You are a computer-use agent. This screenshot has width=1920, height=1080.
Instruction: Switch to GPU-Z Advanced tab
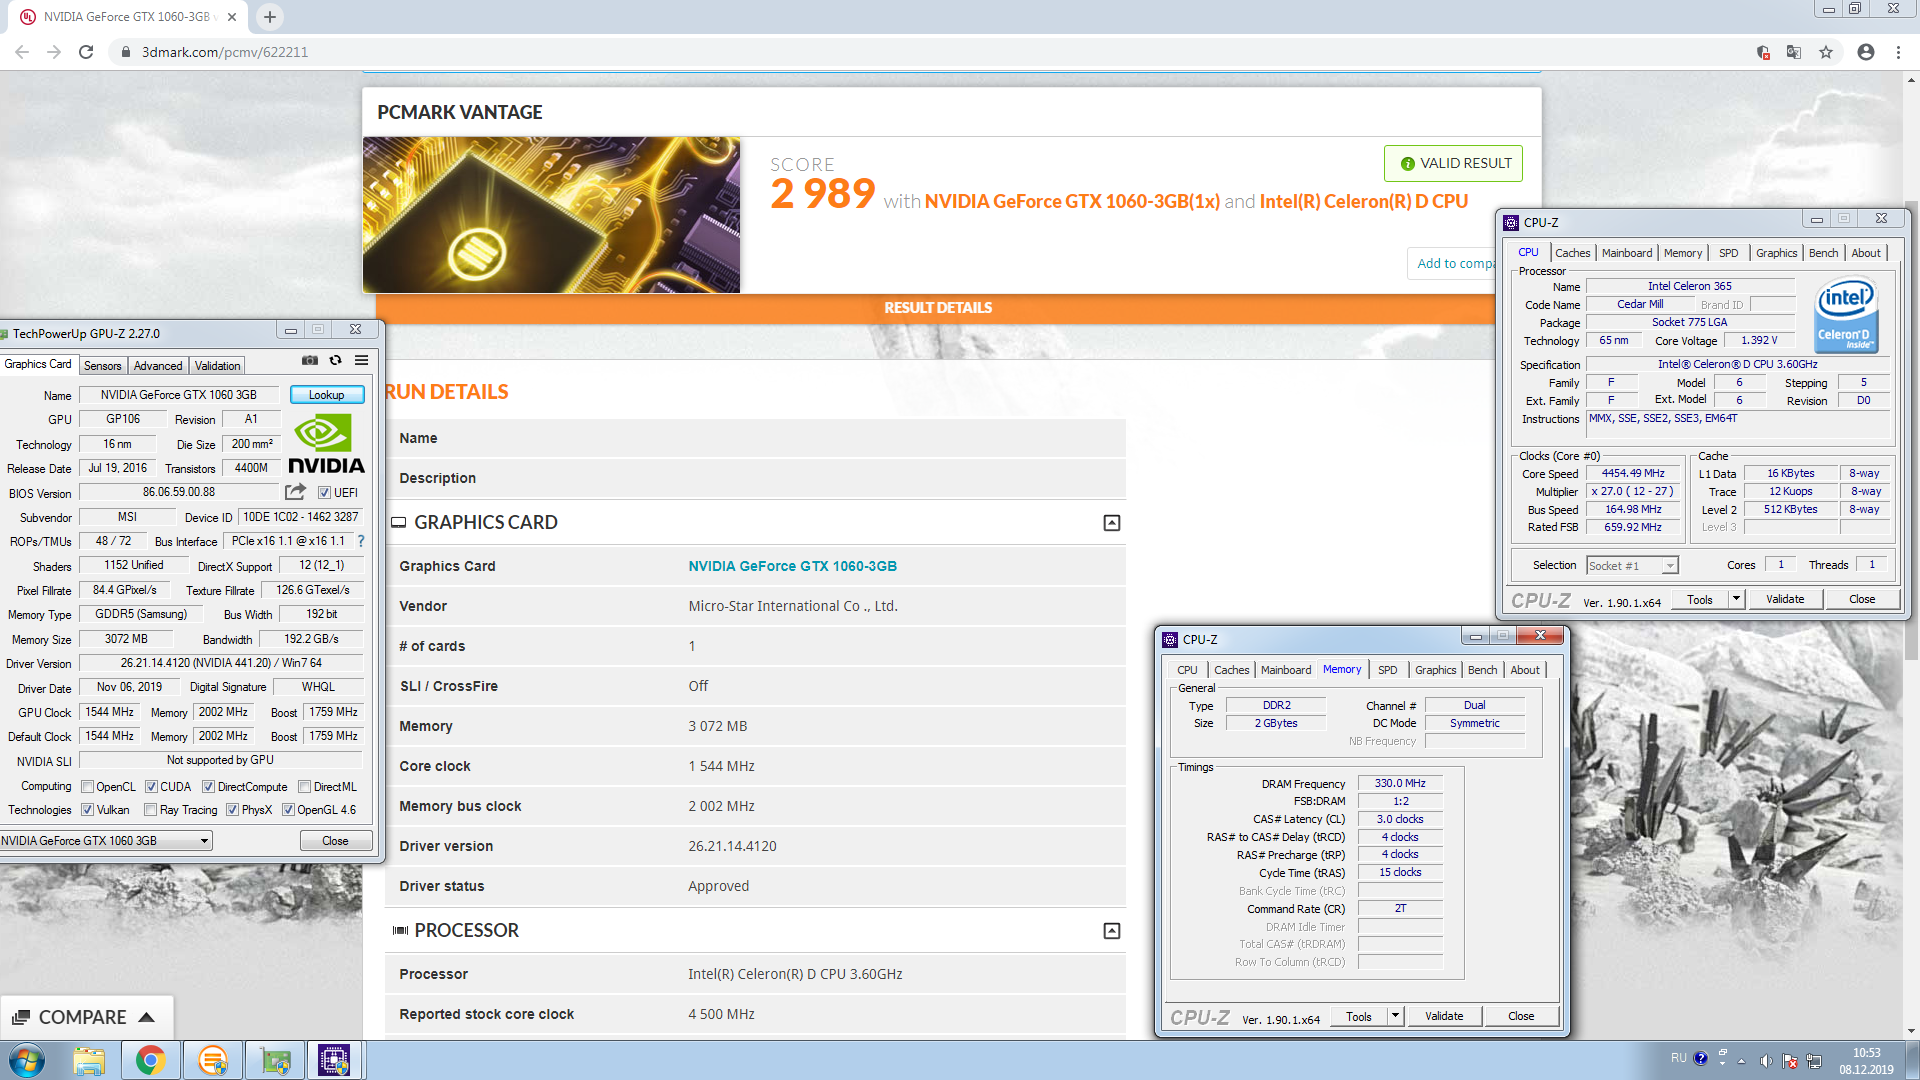(158, 366)
